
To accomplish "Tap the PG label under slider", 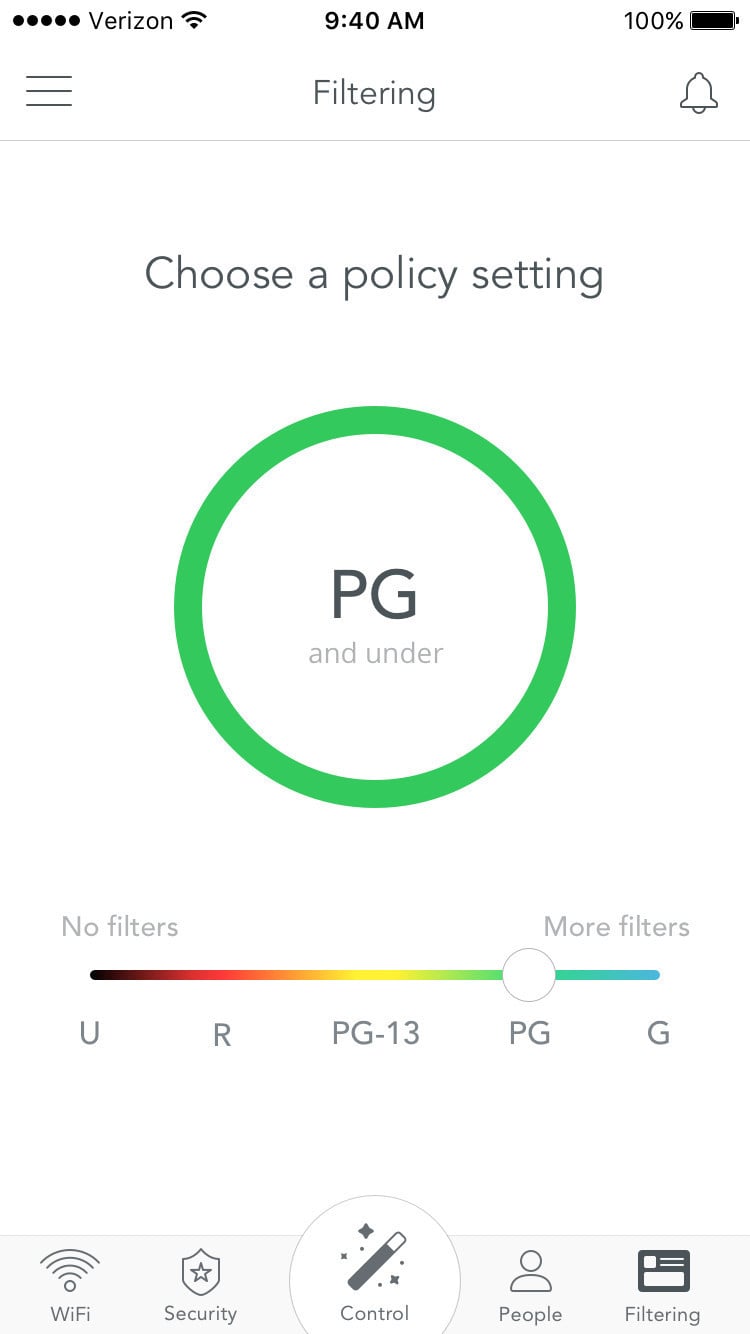I will (x=529, y=1033).
